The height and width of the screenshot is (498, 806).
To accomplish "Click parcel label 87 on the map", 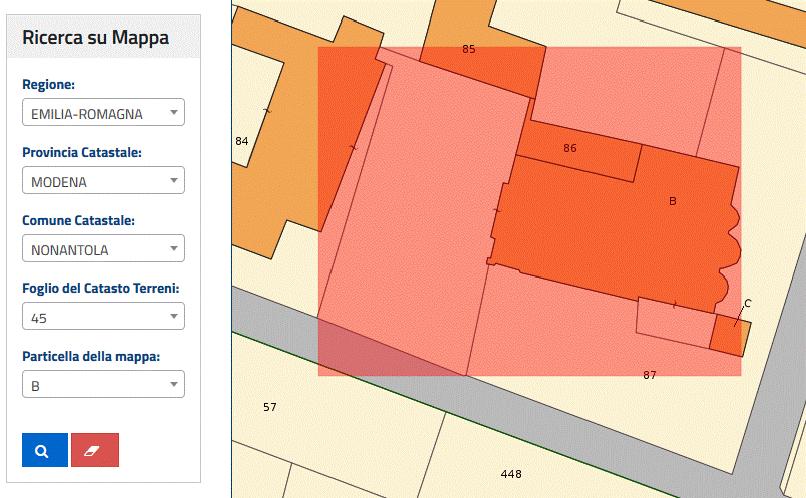I will pyautogui.click(x=650, y=375).
